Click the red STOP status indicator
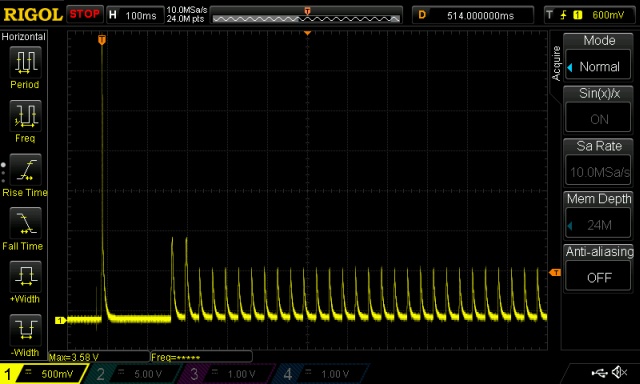The width and height of the screenshot is (640, 384). [x=84, y=14]
